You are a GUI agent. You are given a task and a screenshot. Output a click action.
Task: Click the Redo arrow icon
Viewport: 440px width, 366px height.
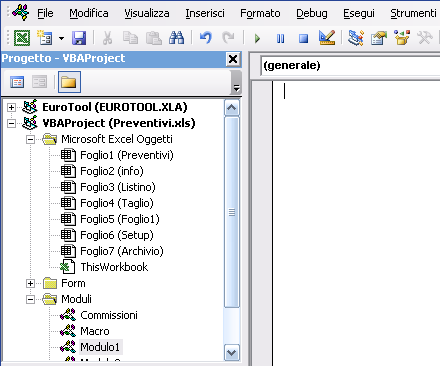(x=228, y=38)
